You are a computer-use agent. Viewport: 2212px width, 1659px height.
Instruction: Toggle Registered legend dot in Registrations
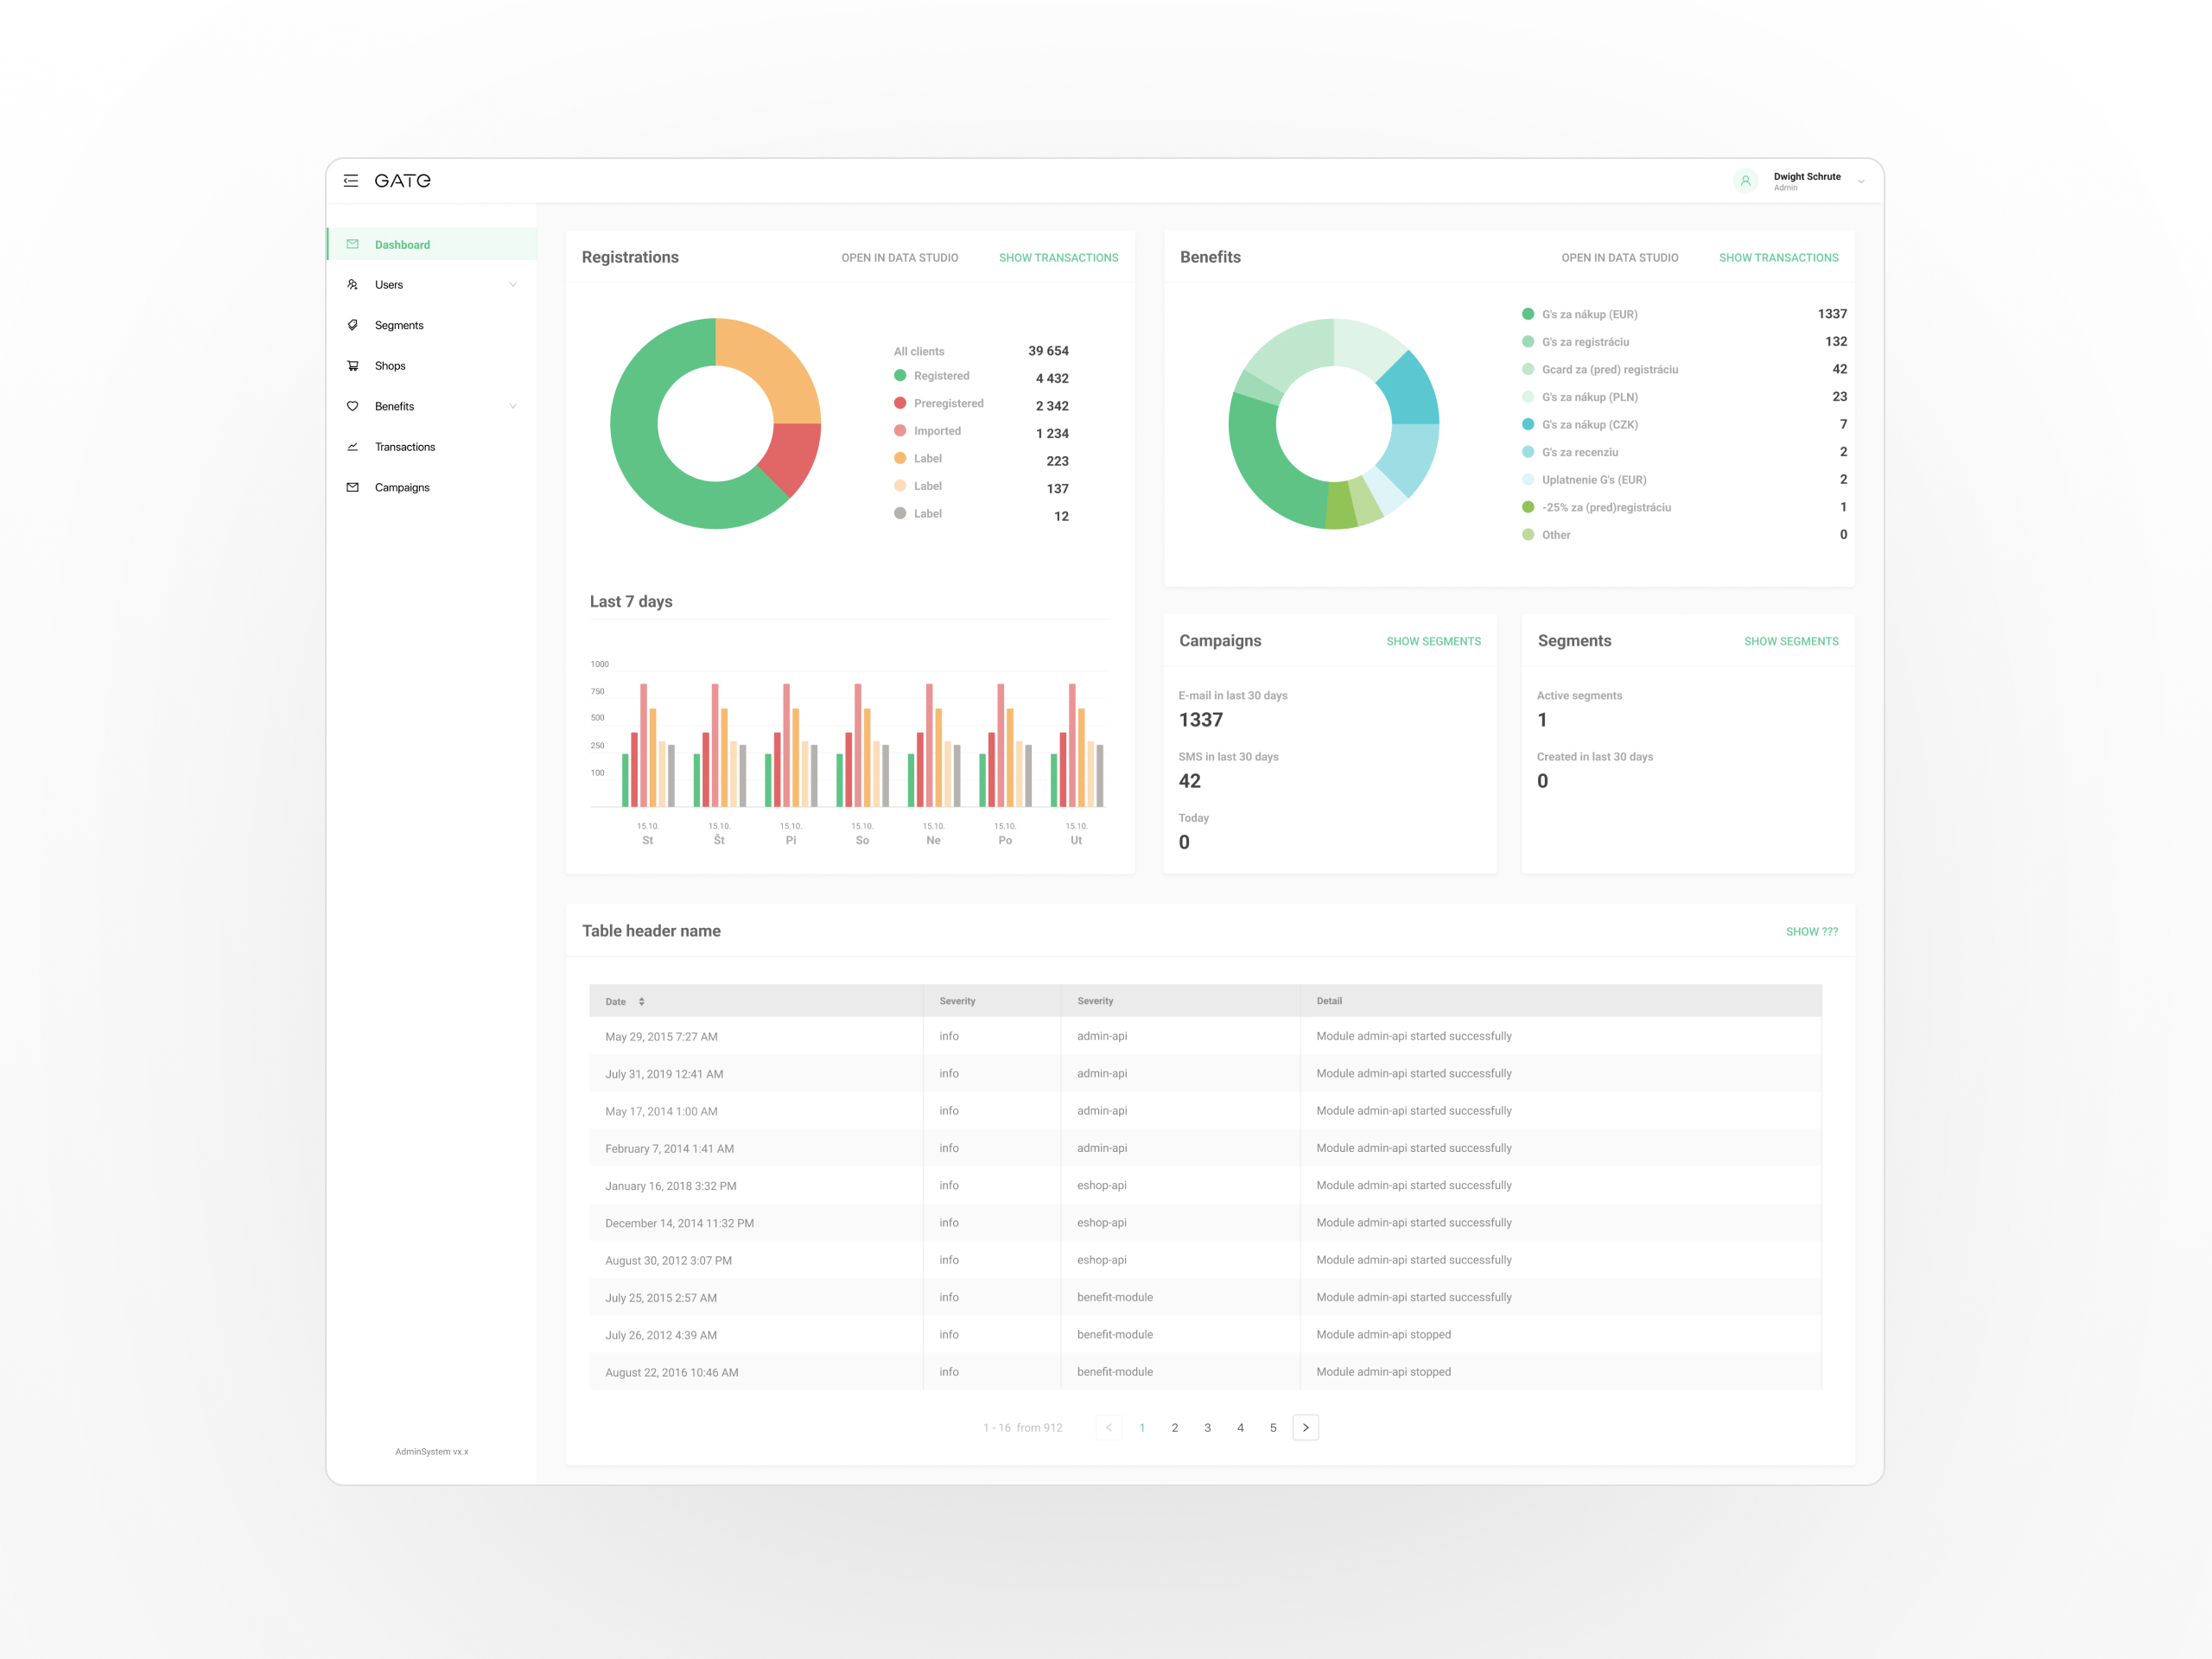click(900, 376)
